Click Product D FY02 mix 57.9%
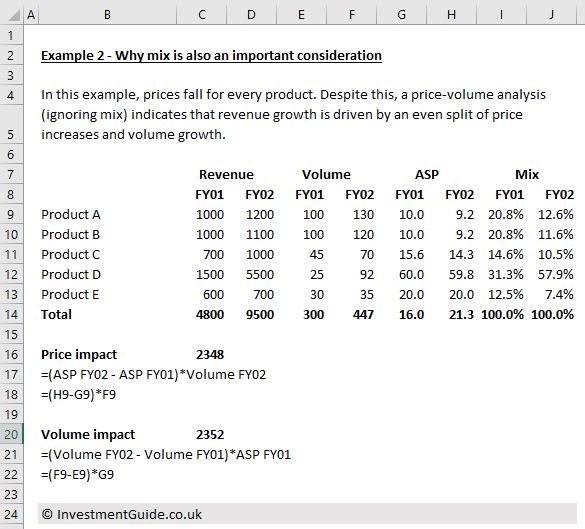The image size is (585, 529). 556,275
